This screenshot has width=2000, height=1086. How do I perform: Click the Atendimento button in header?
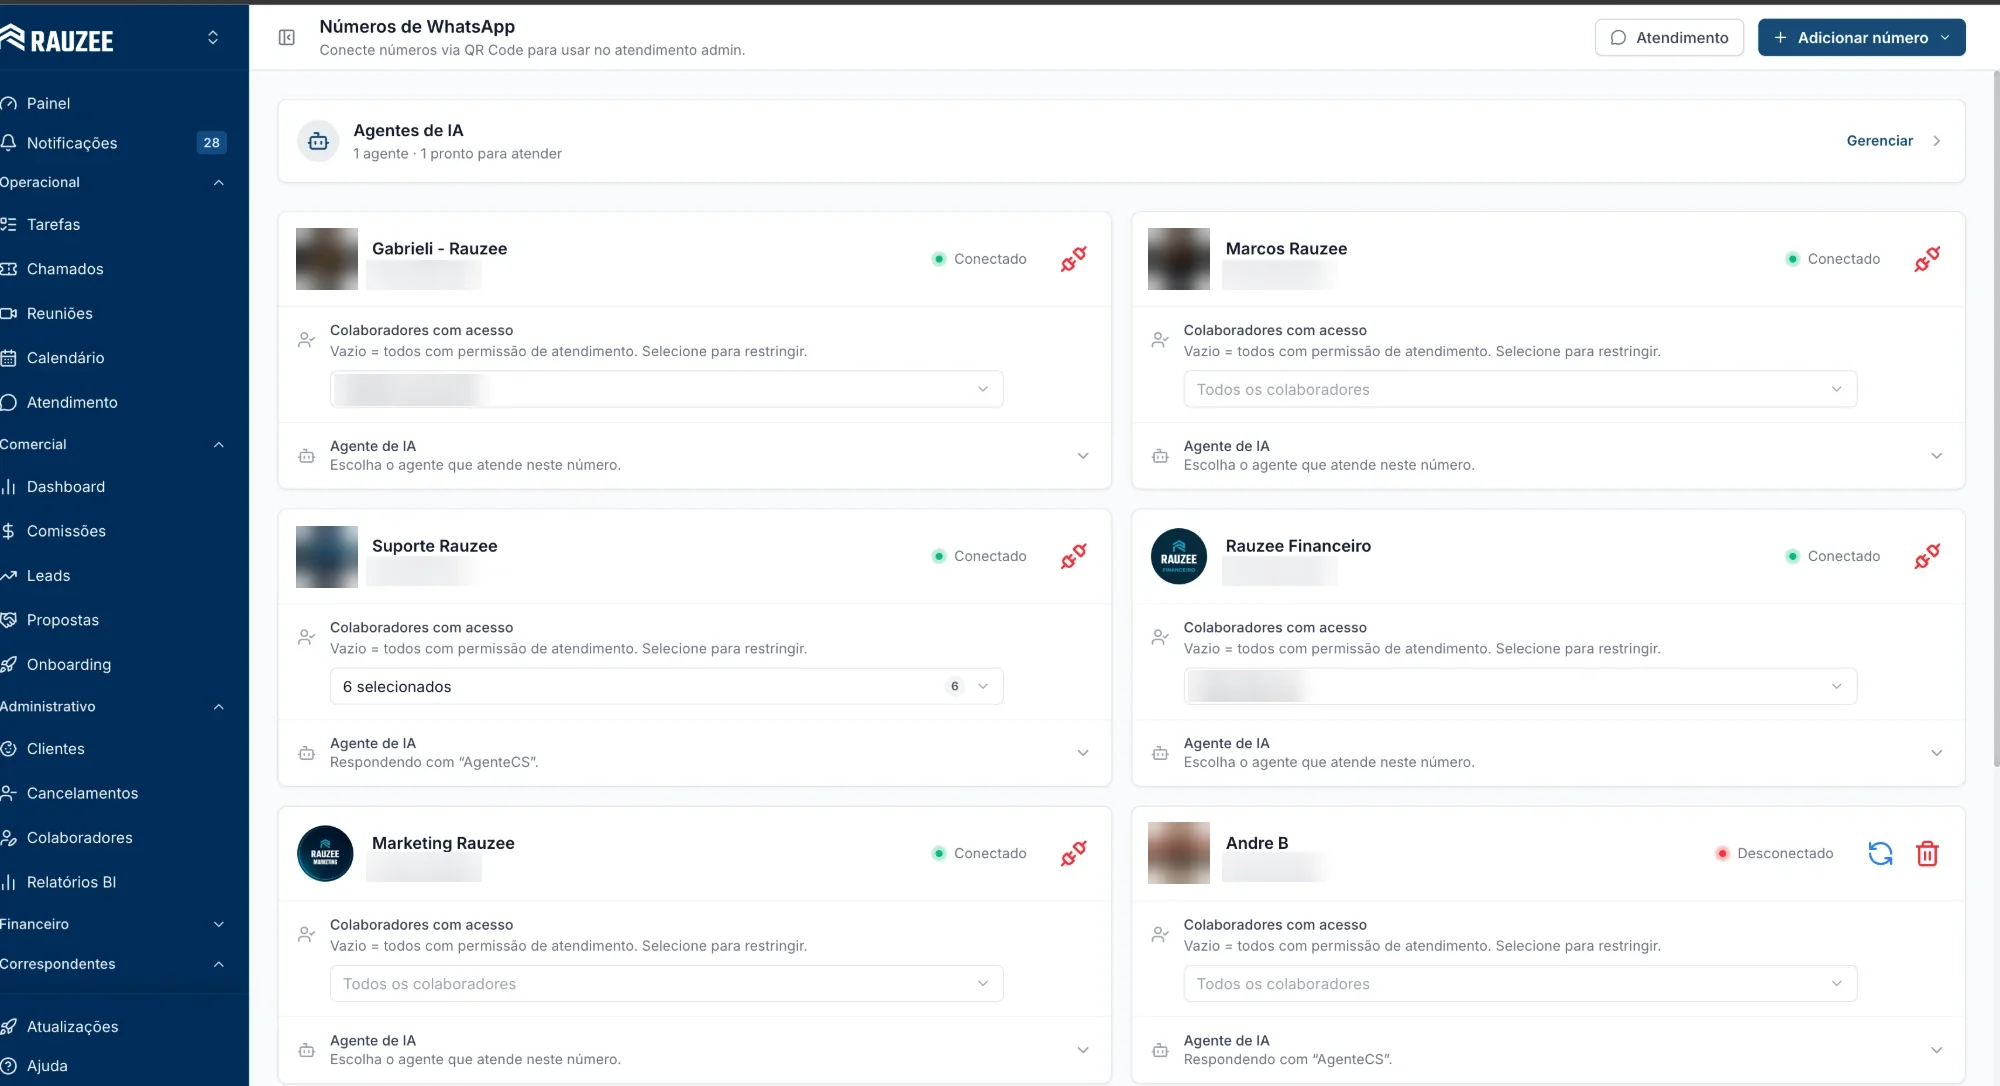[x=1669, y=38]
